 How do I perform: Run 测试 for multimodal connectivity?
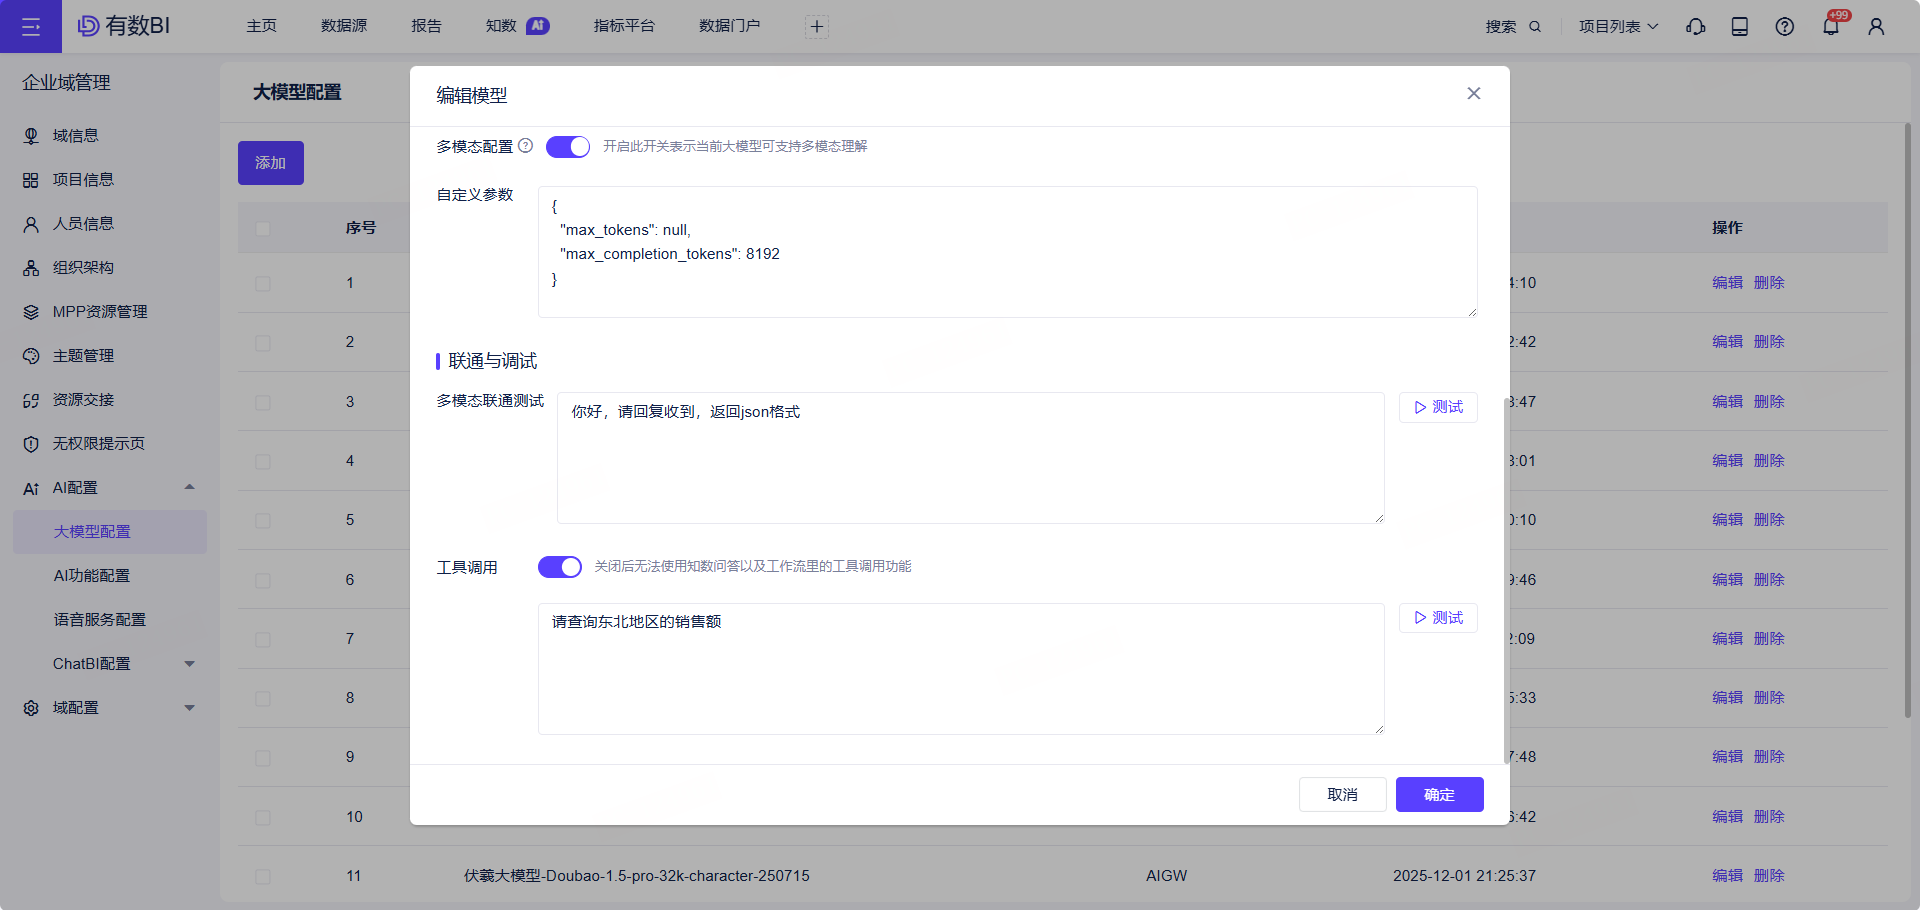click(1438, 407)
